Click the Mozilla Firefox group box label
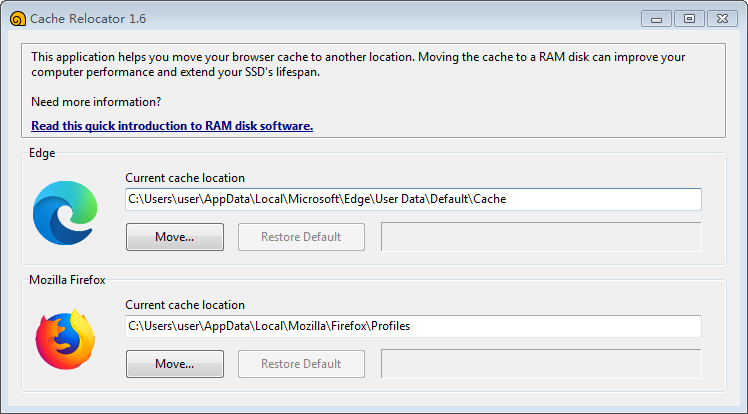The image size is (748, 414). pyautogui.click(x=67, y=280)
